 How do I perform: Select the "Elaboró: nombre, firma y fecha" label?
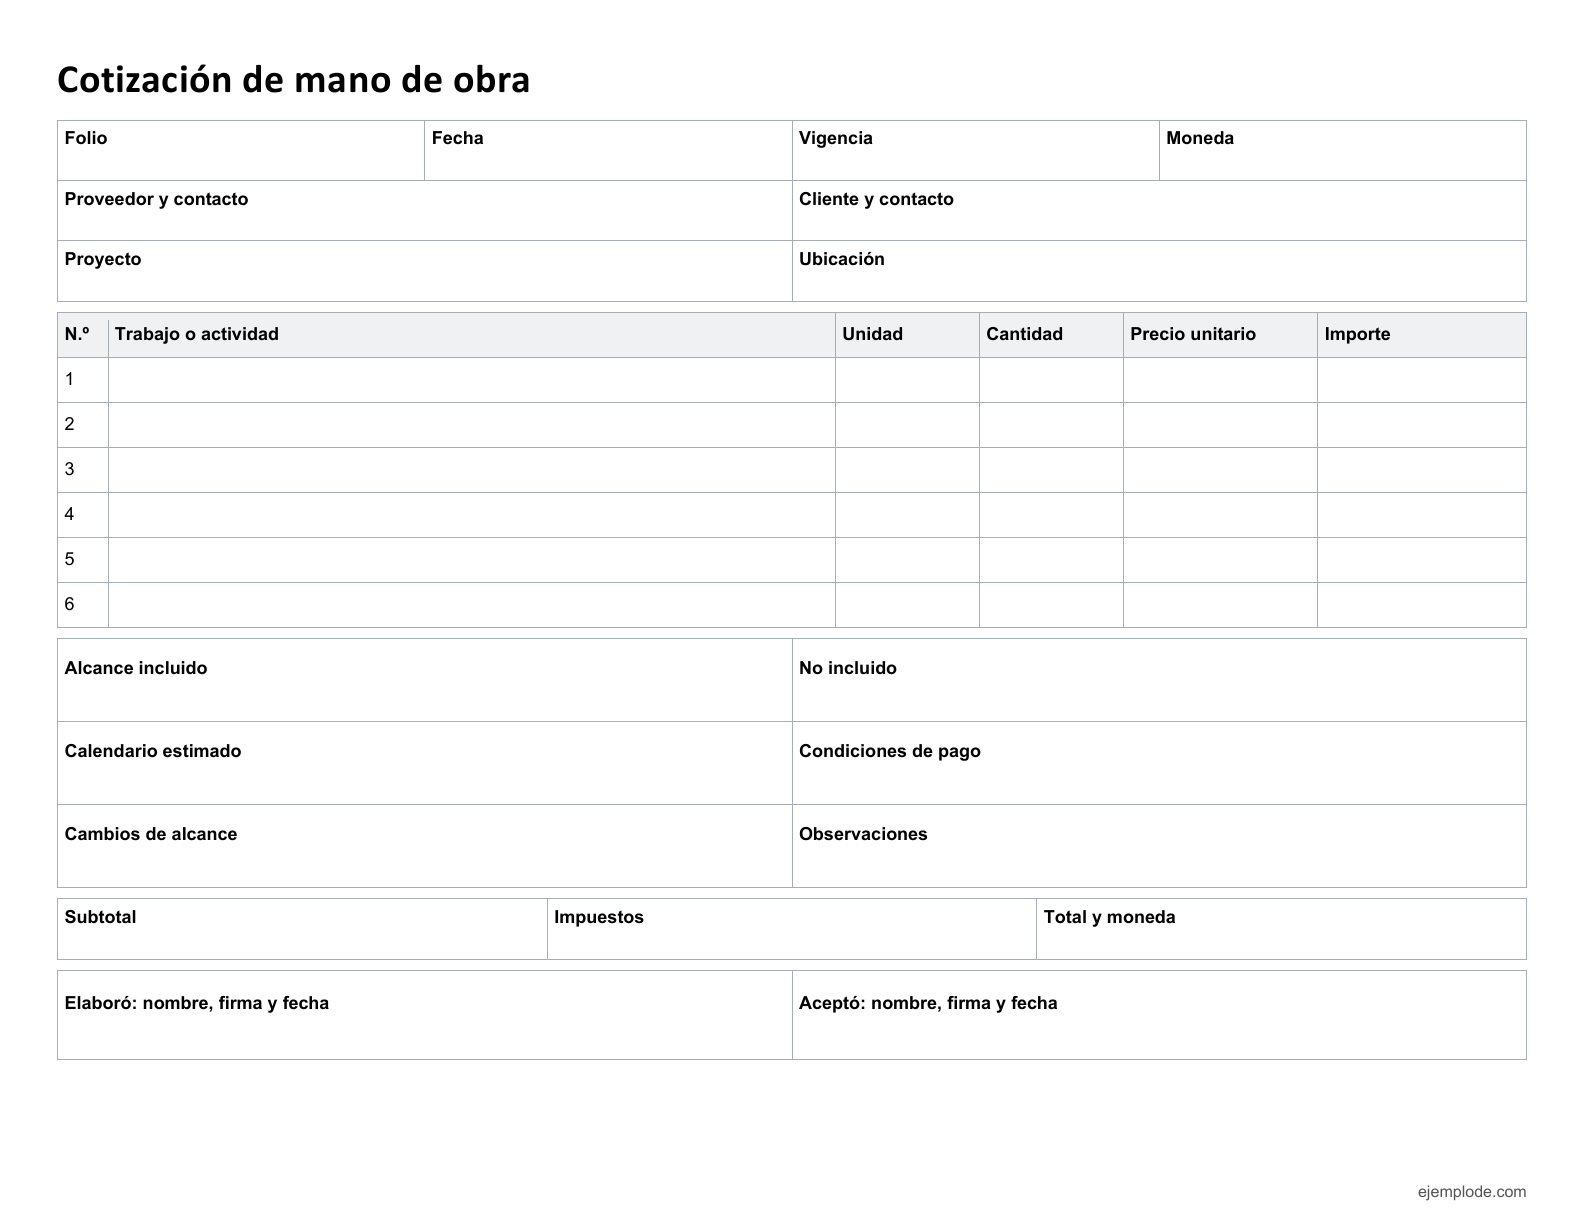click(197, 1003)
